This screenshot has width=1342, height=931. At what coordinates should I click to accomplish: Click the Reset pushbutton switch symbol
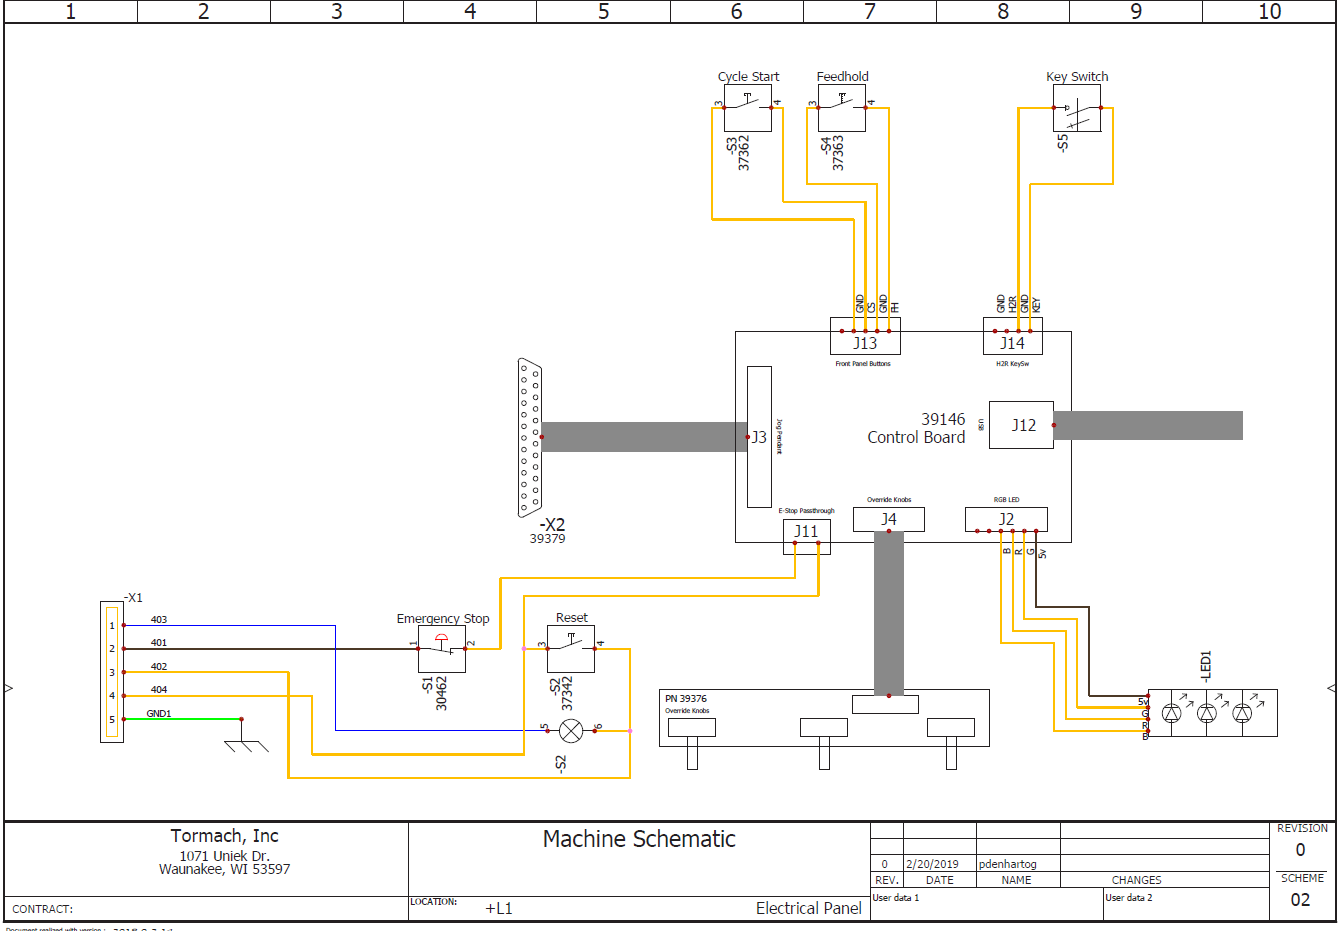[x=571, y=649]
